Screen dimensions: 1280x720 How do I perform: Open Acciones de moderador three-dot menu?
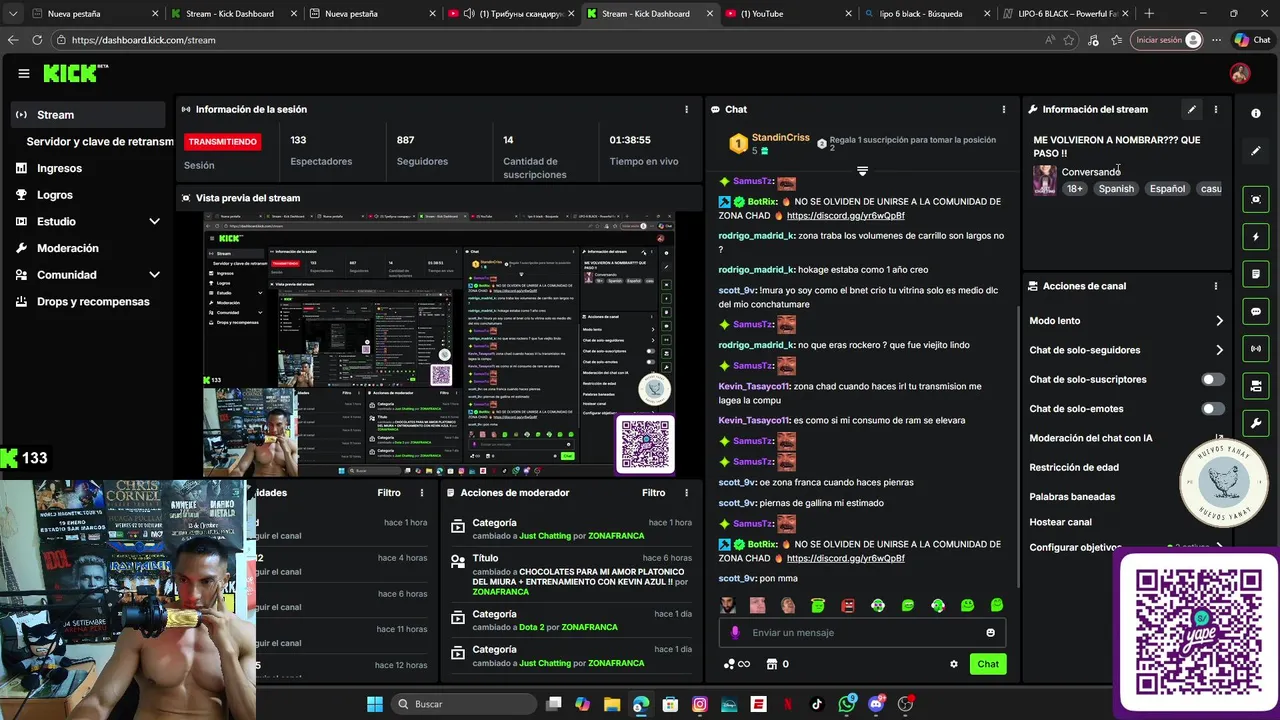coord(686,493)
